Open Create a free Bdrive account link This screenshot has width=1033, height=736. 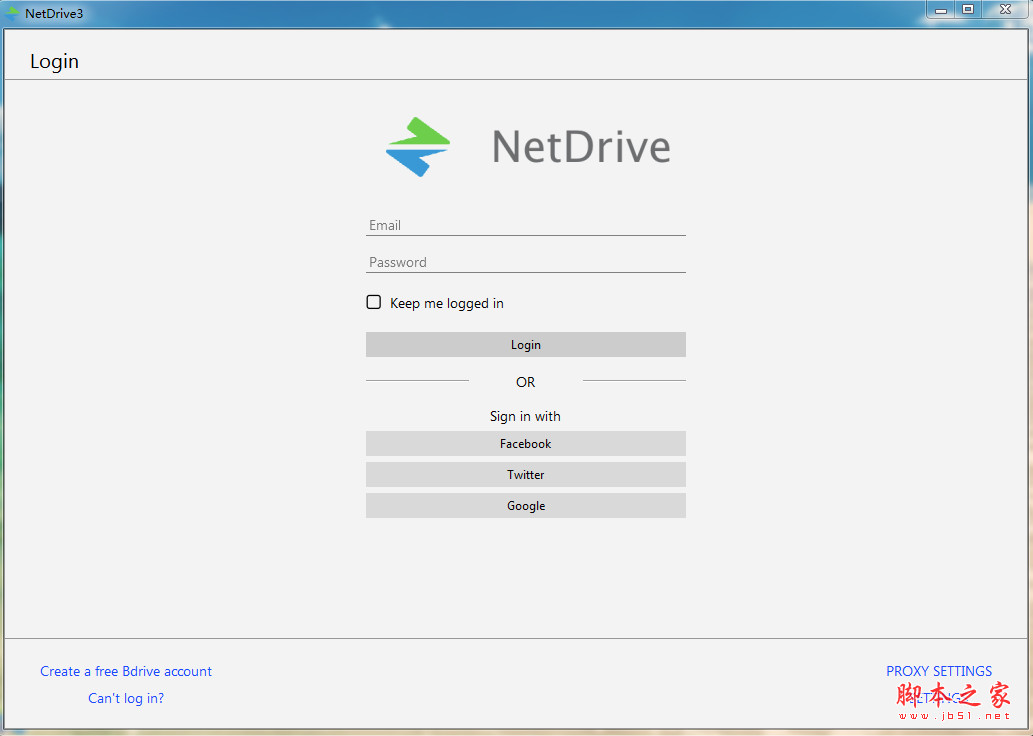point(126,671)
